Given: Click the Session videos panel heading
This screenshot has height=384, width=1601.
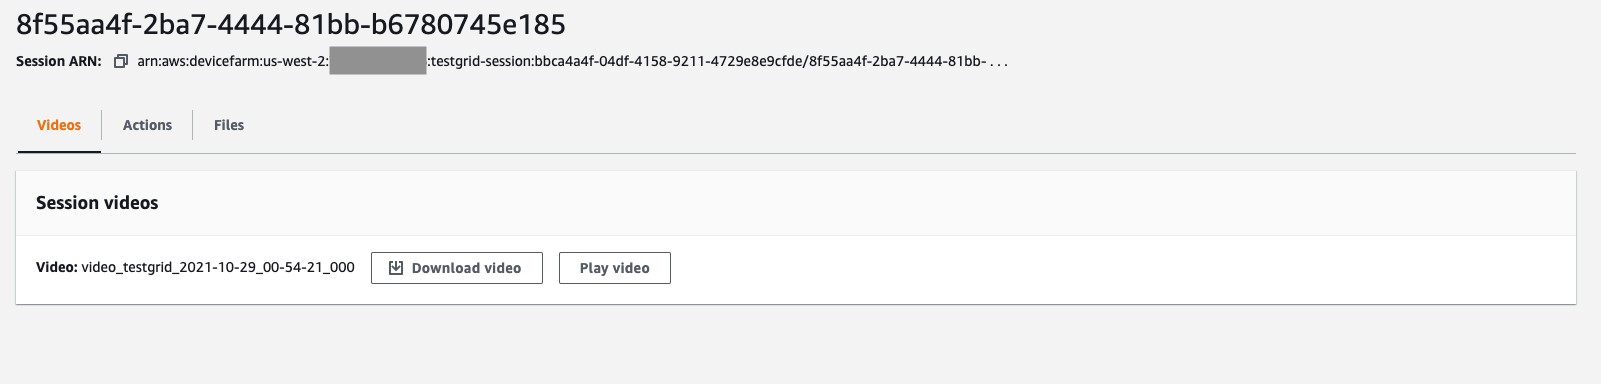Looking at the screenshot, I should tap(97, 203).
